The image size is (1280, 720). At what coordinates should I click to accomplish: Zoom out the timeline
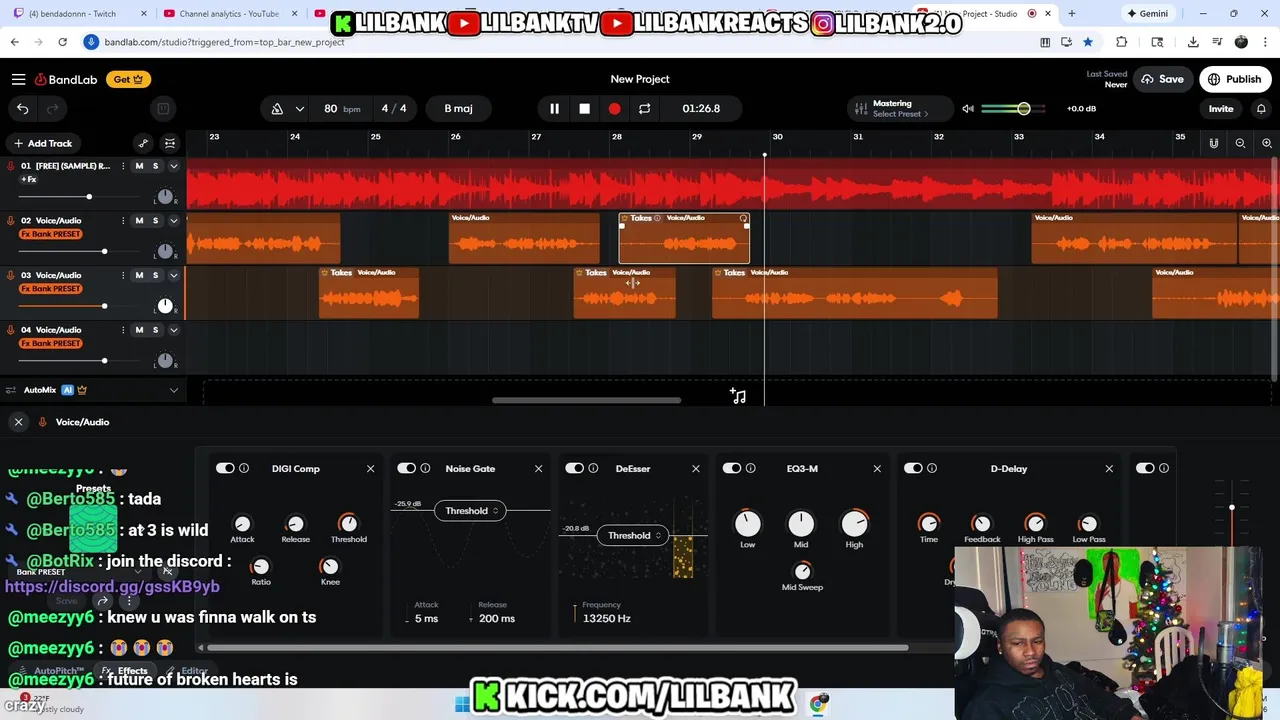1240,143
